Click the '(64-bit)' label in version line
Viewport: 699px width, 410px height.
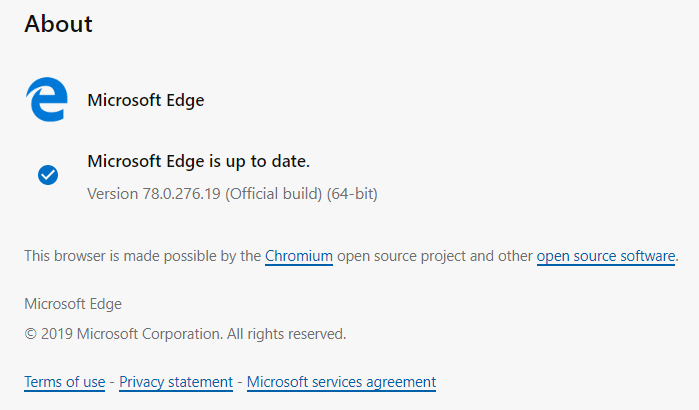(x=352, y=193)
